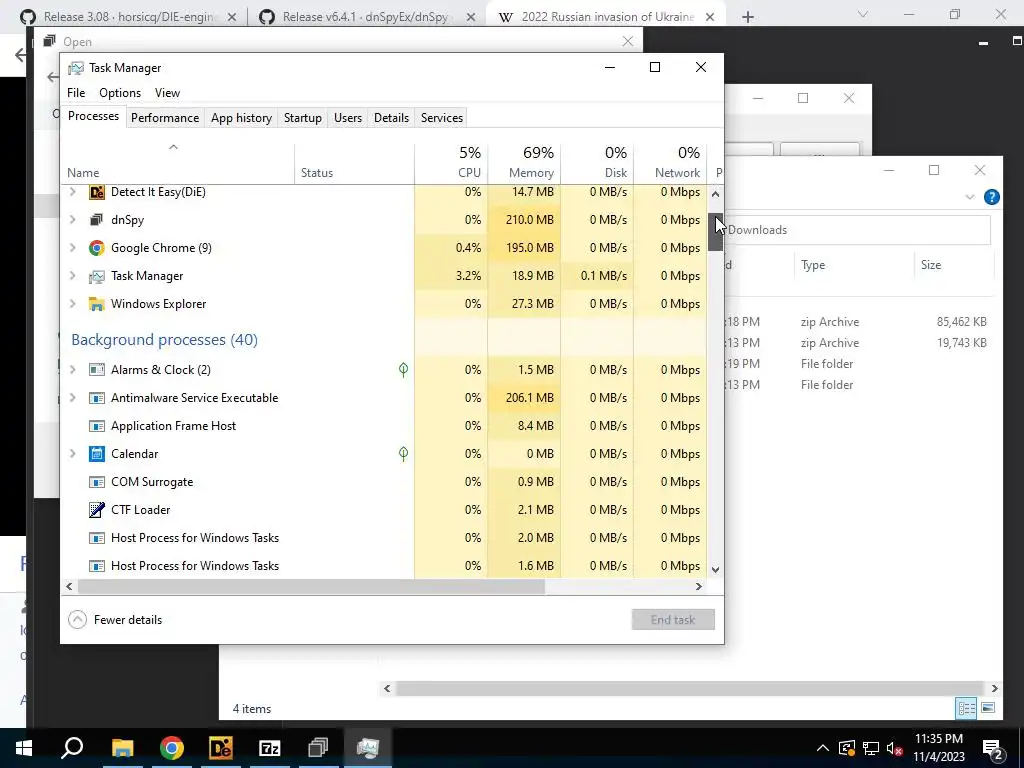
Task: Open the File menu in Task Manager
Action: (x=76, y=93)
